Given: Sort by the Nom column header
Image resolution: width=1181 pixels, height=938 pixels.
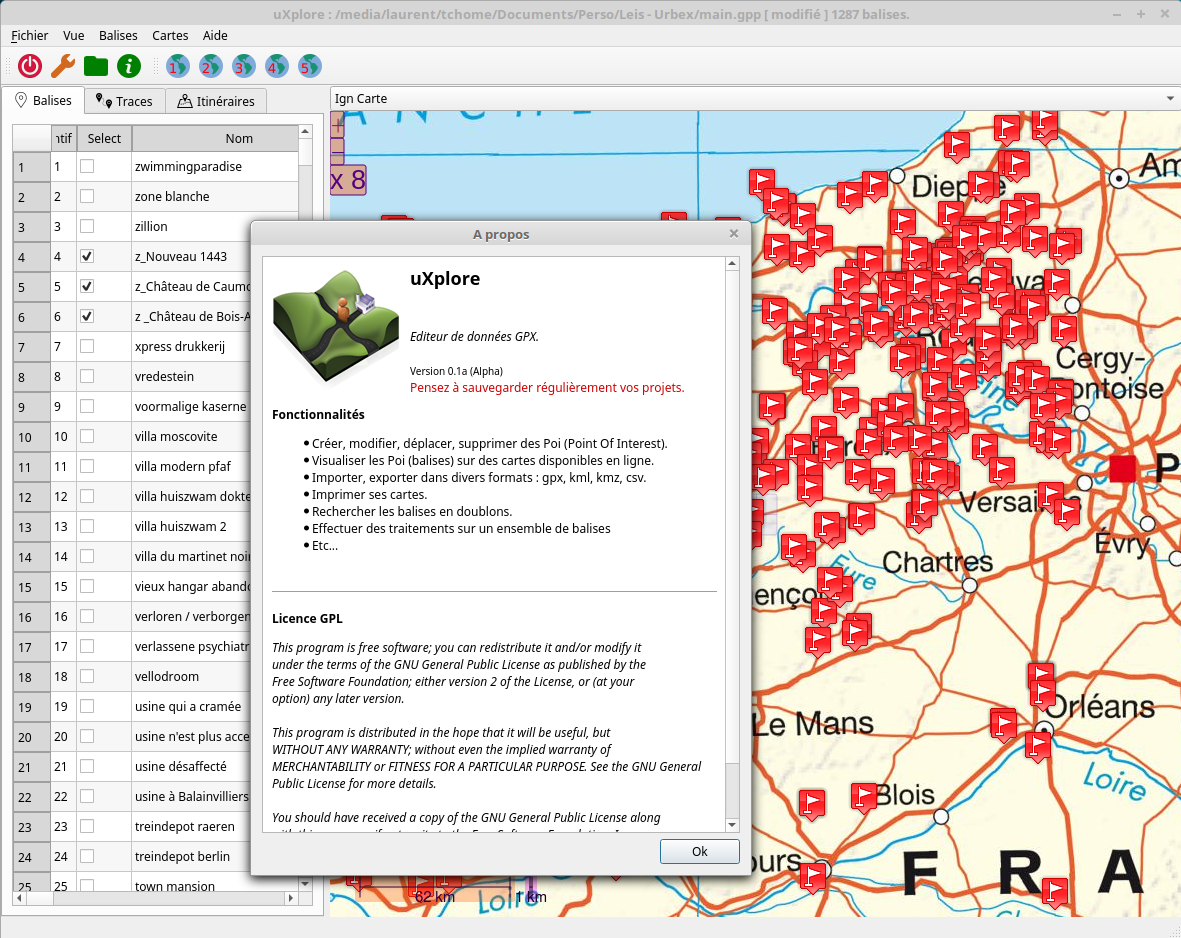Looking at the screenshot, I should point(215,139).
